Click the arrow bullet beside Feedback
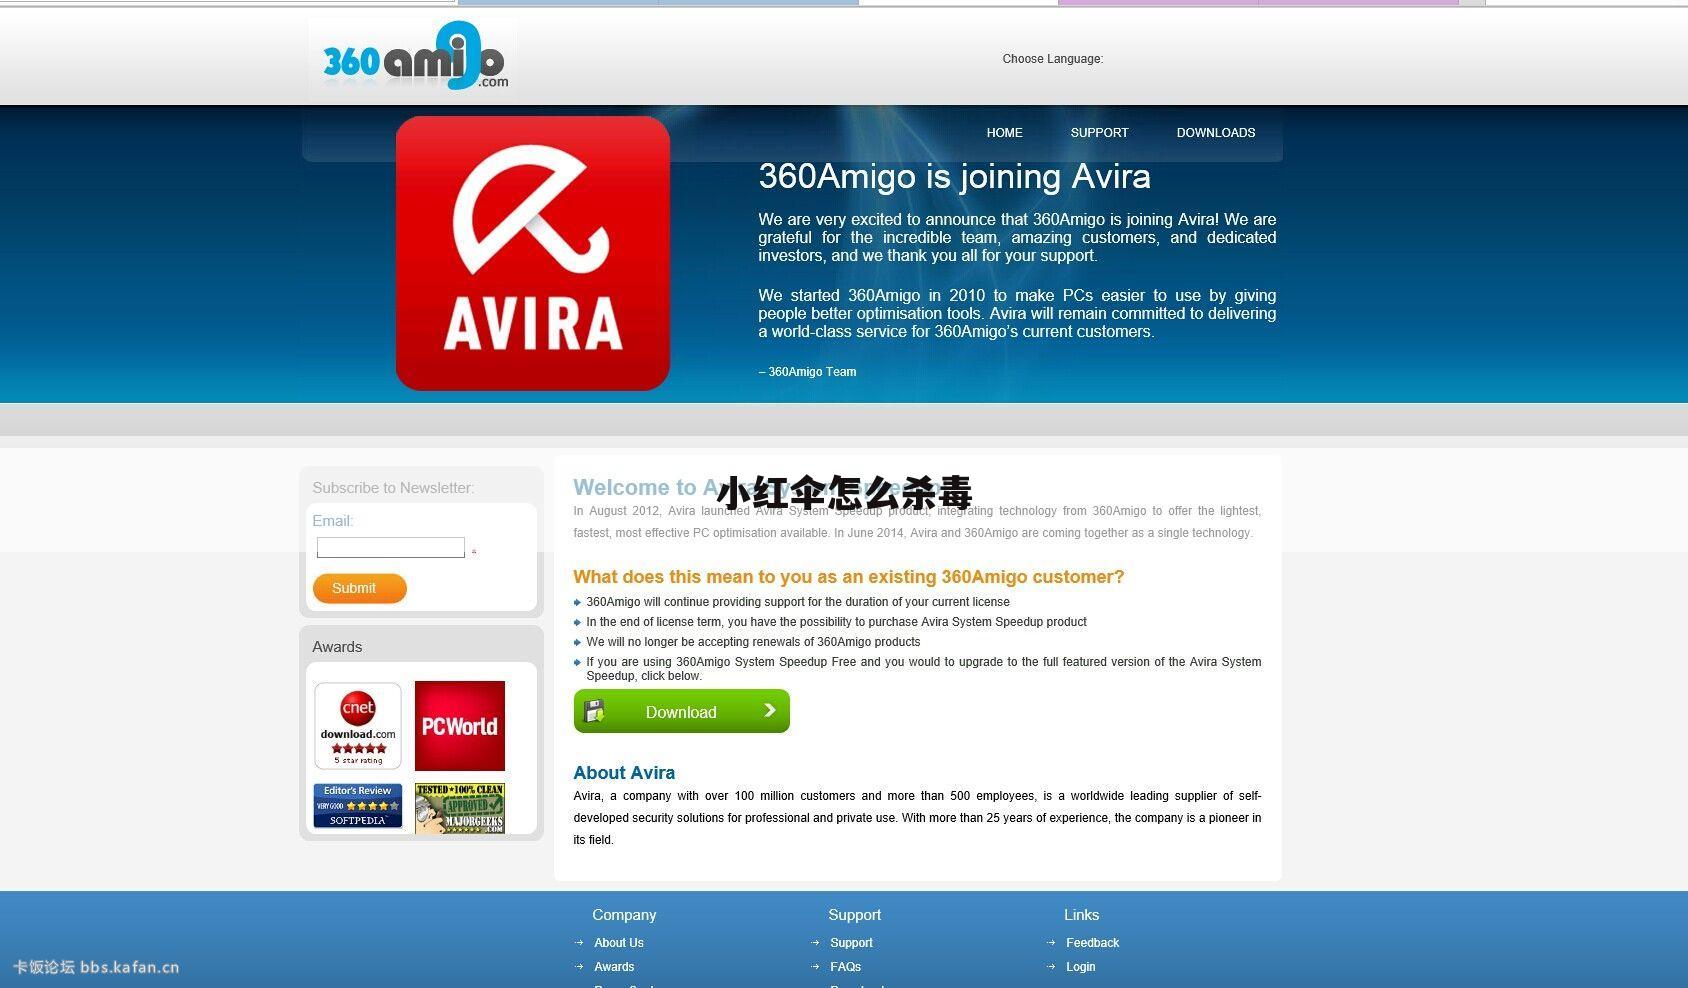Screen dimensions: 1688x988 [x=1051, y=943]
